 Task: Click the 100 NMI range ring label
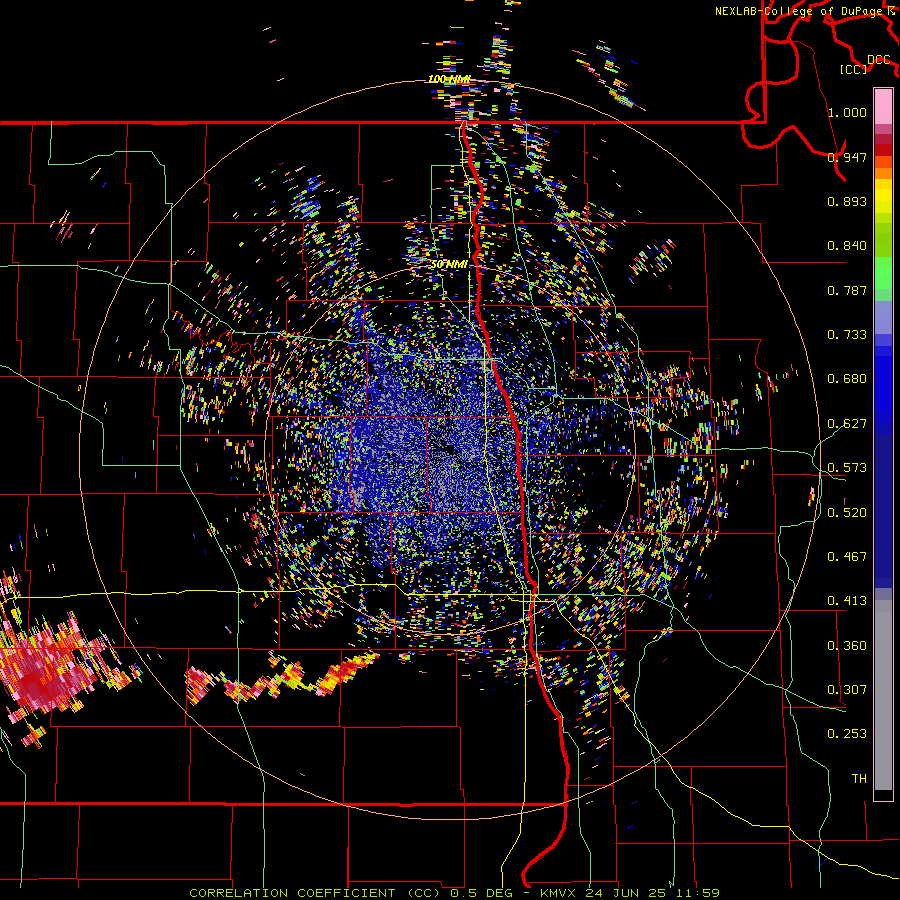tap(449, 79)
